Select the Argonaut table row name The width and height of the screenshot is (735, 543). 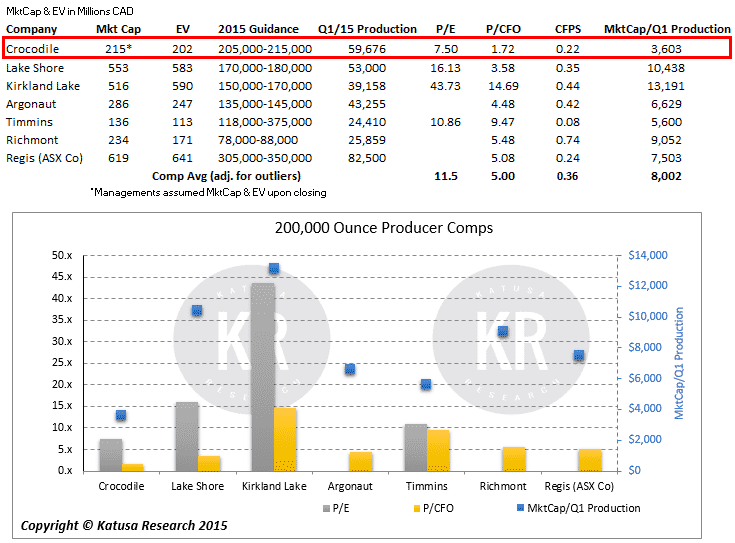coord(31,104)
